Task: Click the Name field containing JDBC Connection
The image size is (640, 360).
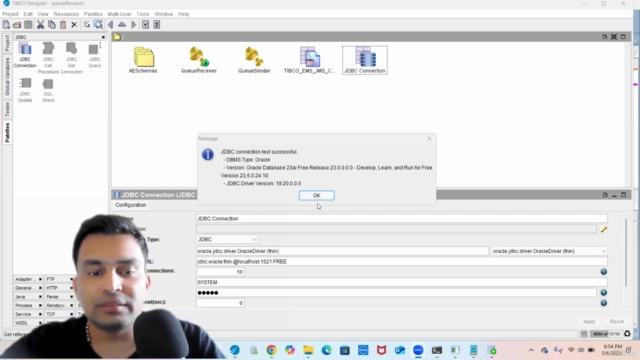Action: (402, 219)
